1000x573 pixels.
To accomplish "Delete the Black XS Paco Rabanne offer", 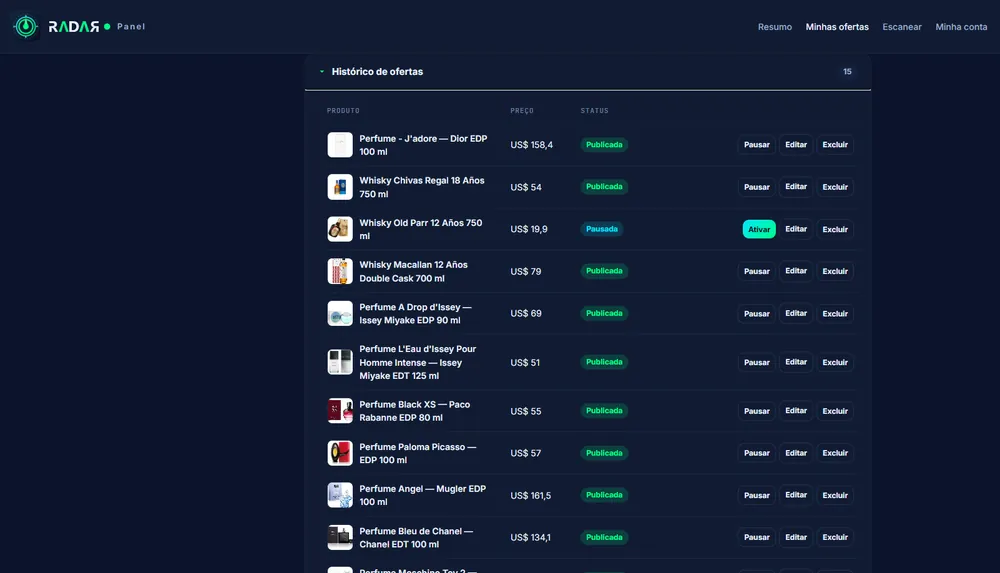I will (x=835, y=411).
